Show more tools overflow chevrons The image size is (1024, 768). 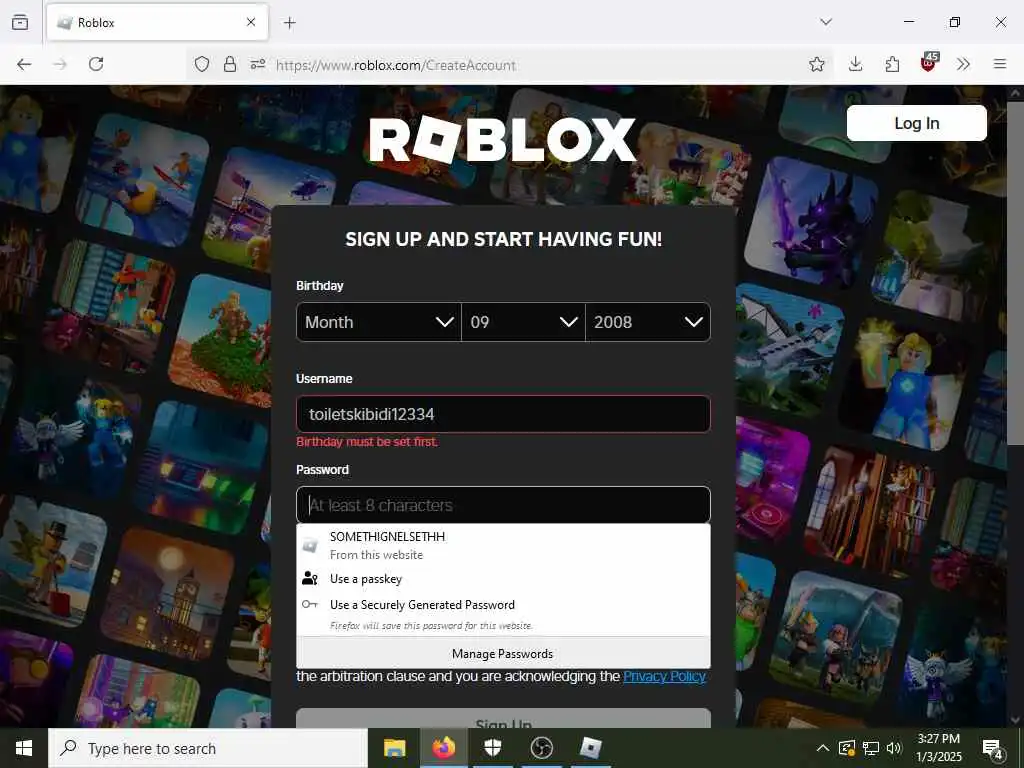963,64
